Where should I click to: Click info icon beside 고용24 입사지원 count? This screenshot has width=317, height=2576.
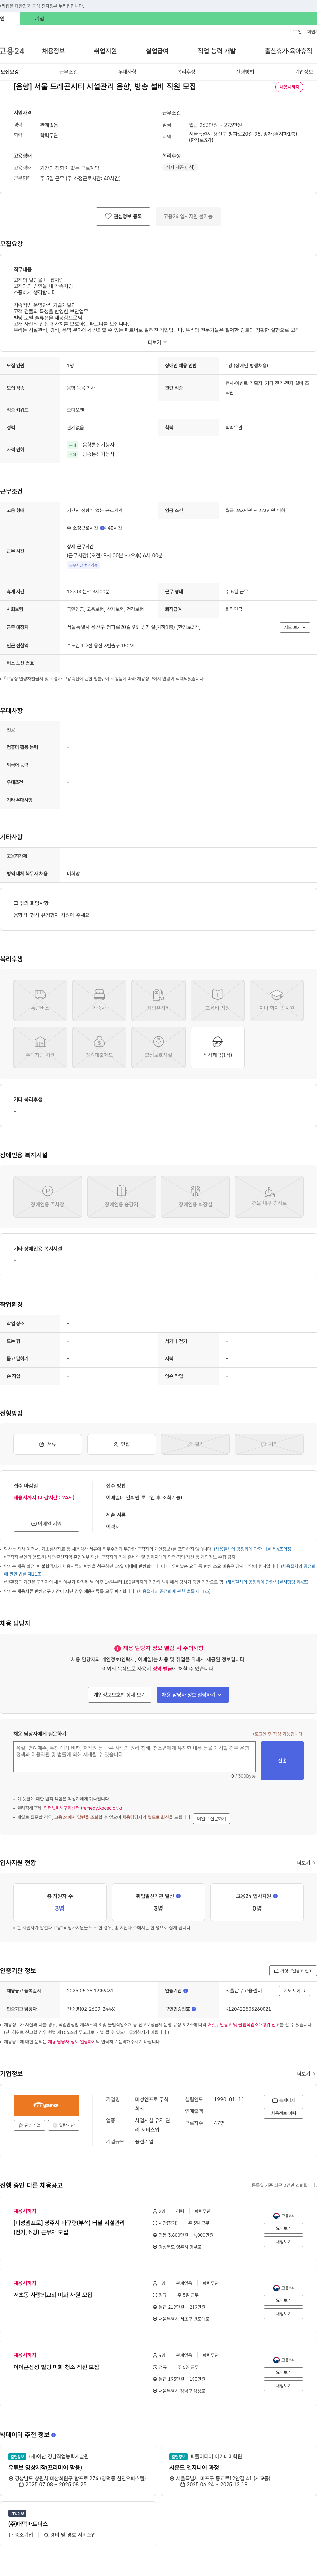275,1896
